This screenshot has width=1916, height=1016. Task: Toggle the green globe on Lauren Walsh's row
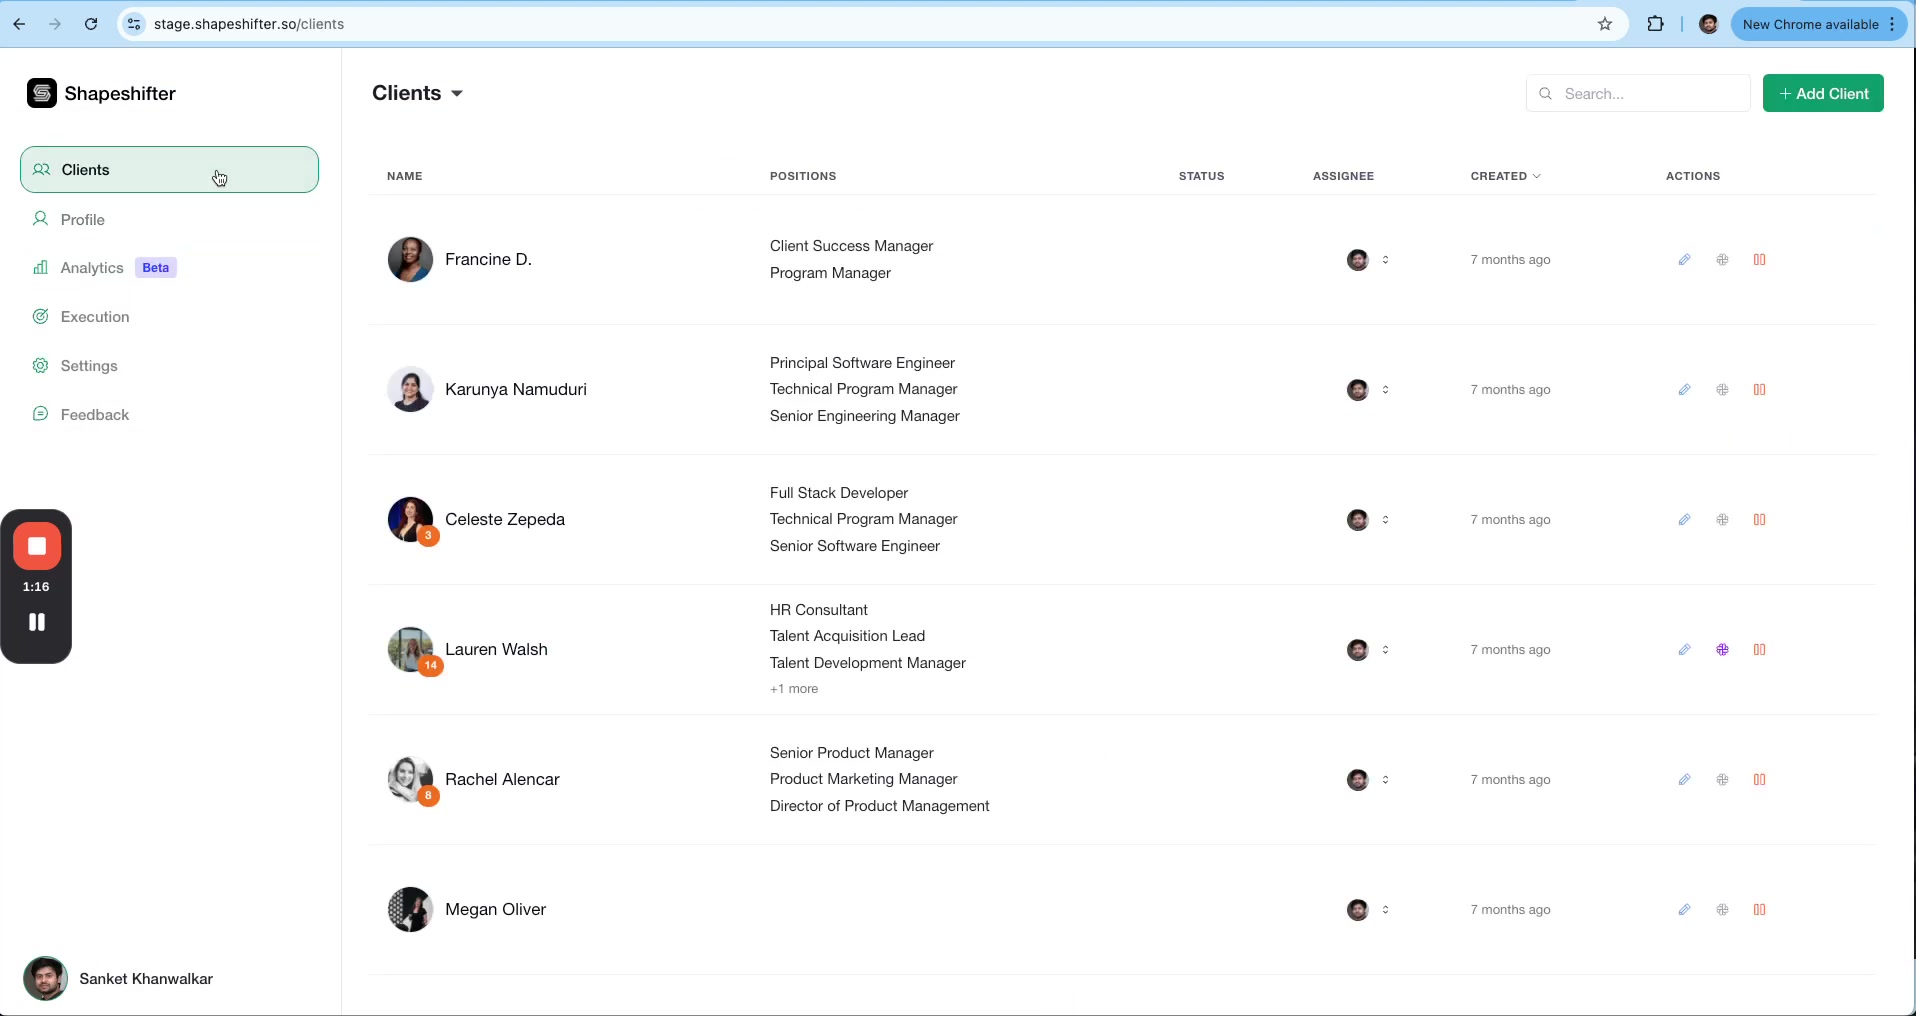click(1722, 649)
